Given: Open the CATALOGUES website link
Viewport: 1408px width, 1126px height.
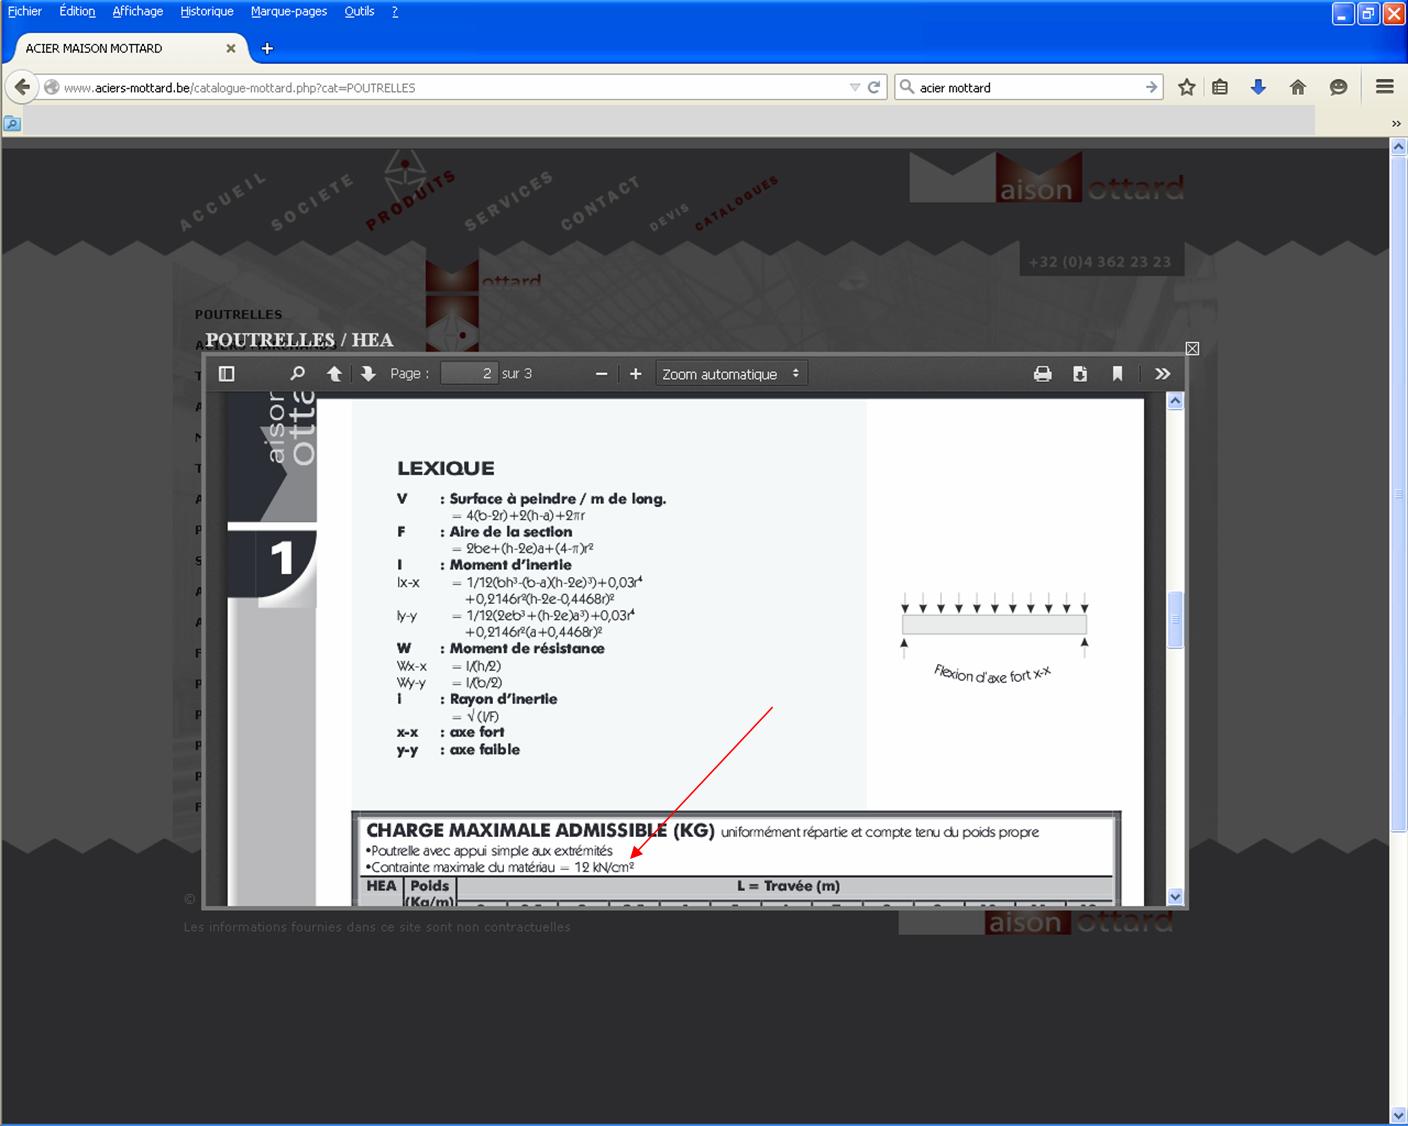Looking at the screenshot, I should tap(736, 203).
